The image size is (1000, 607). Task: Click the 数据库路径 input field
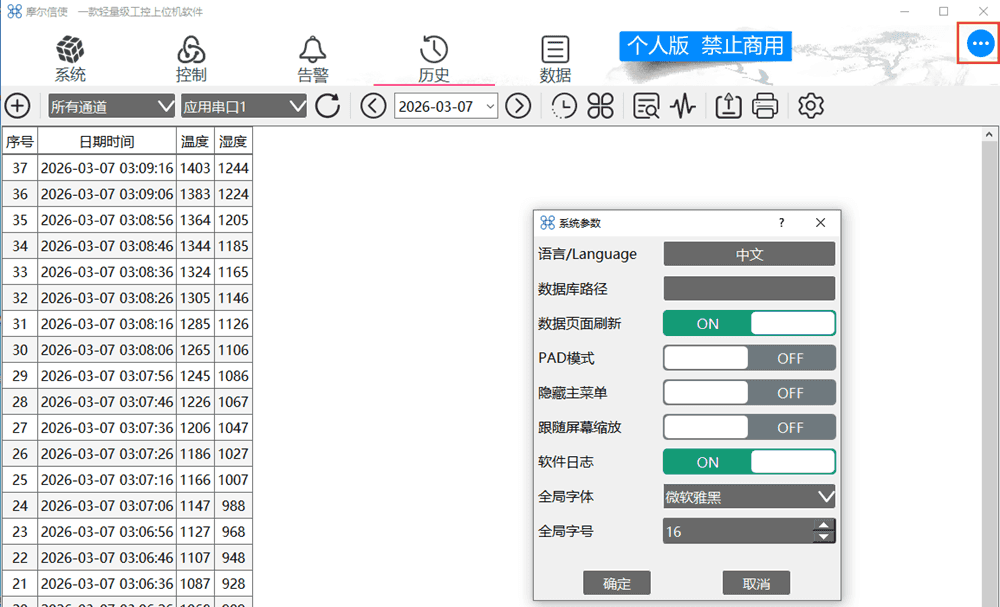click(x=749, y=289)
